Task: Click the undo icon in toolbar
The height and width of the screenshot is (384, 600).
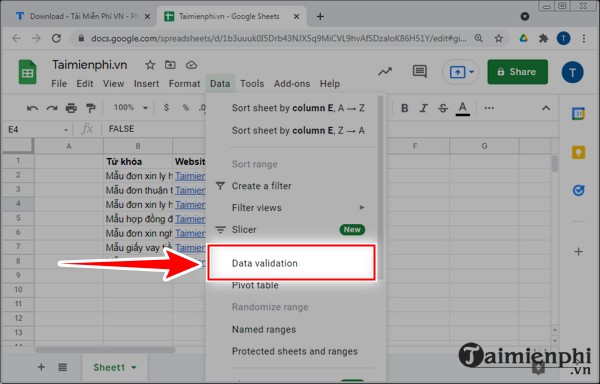Action: [x=33, y=108]
